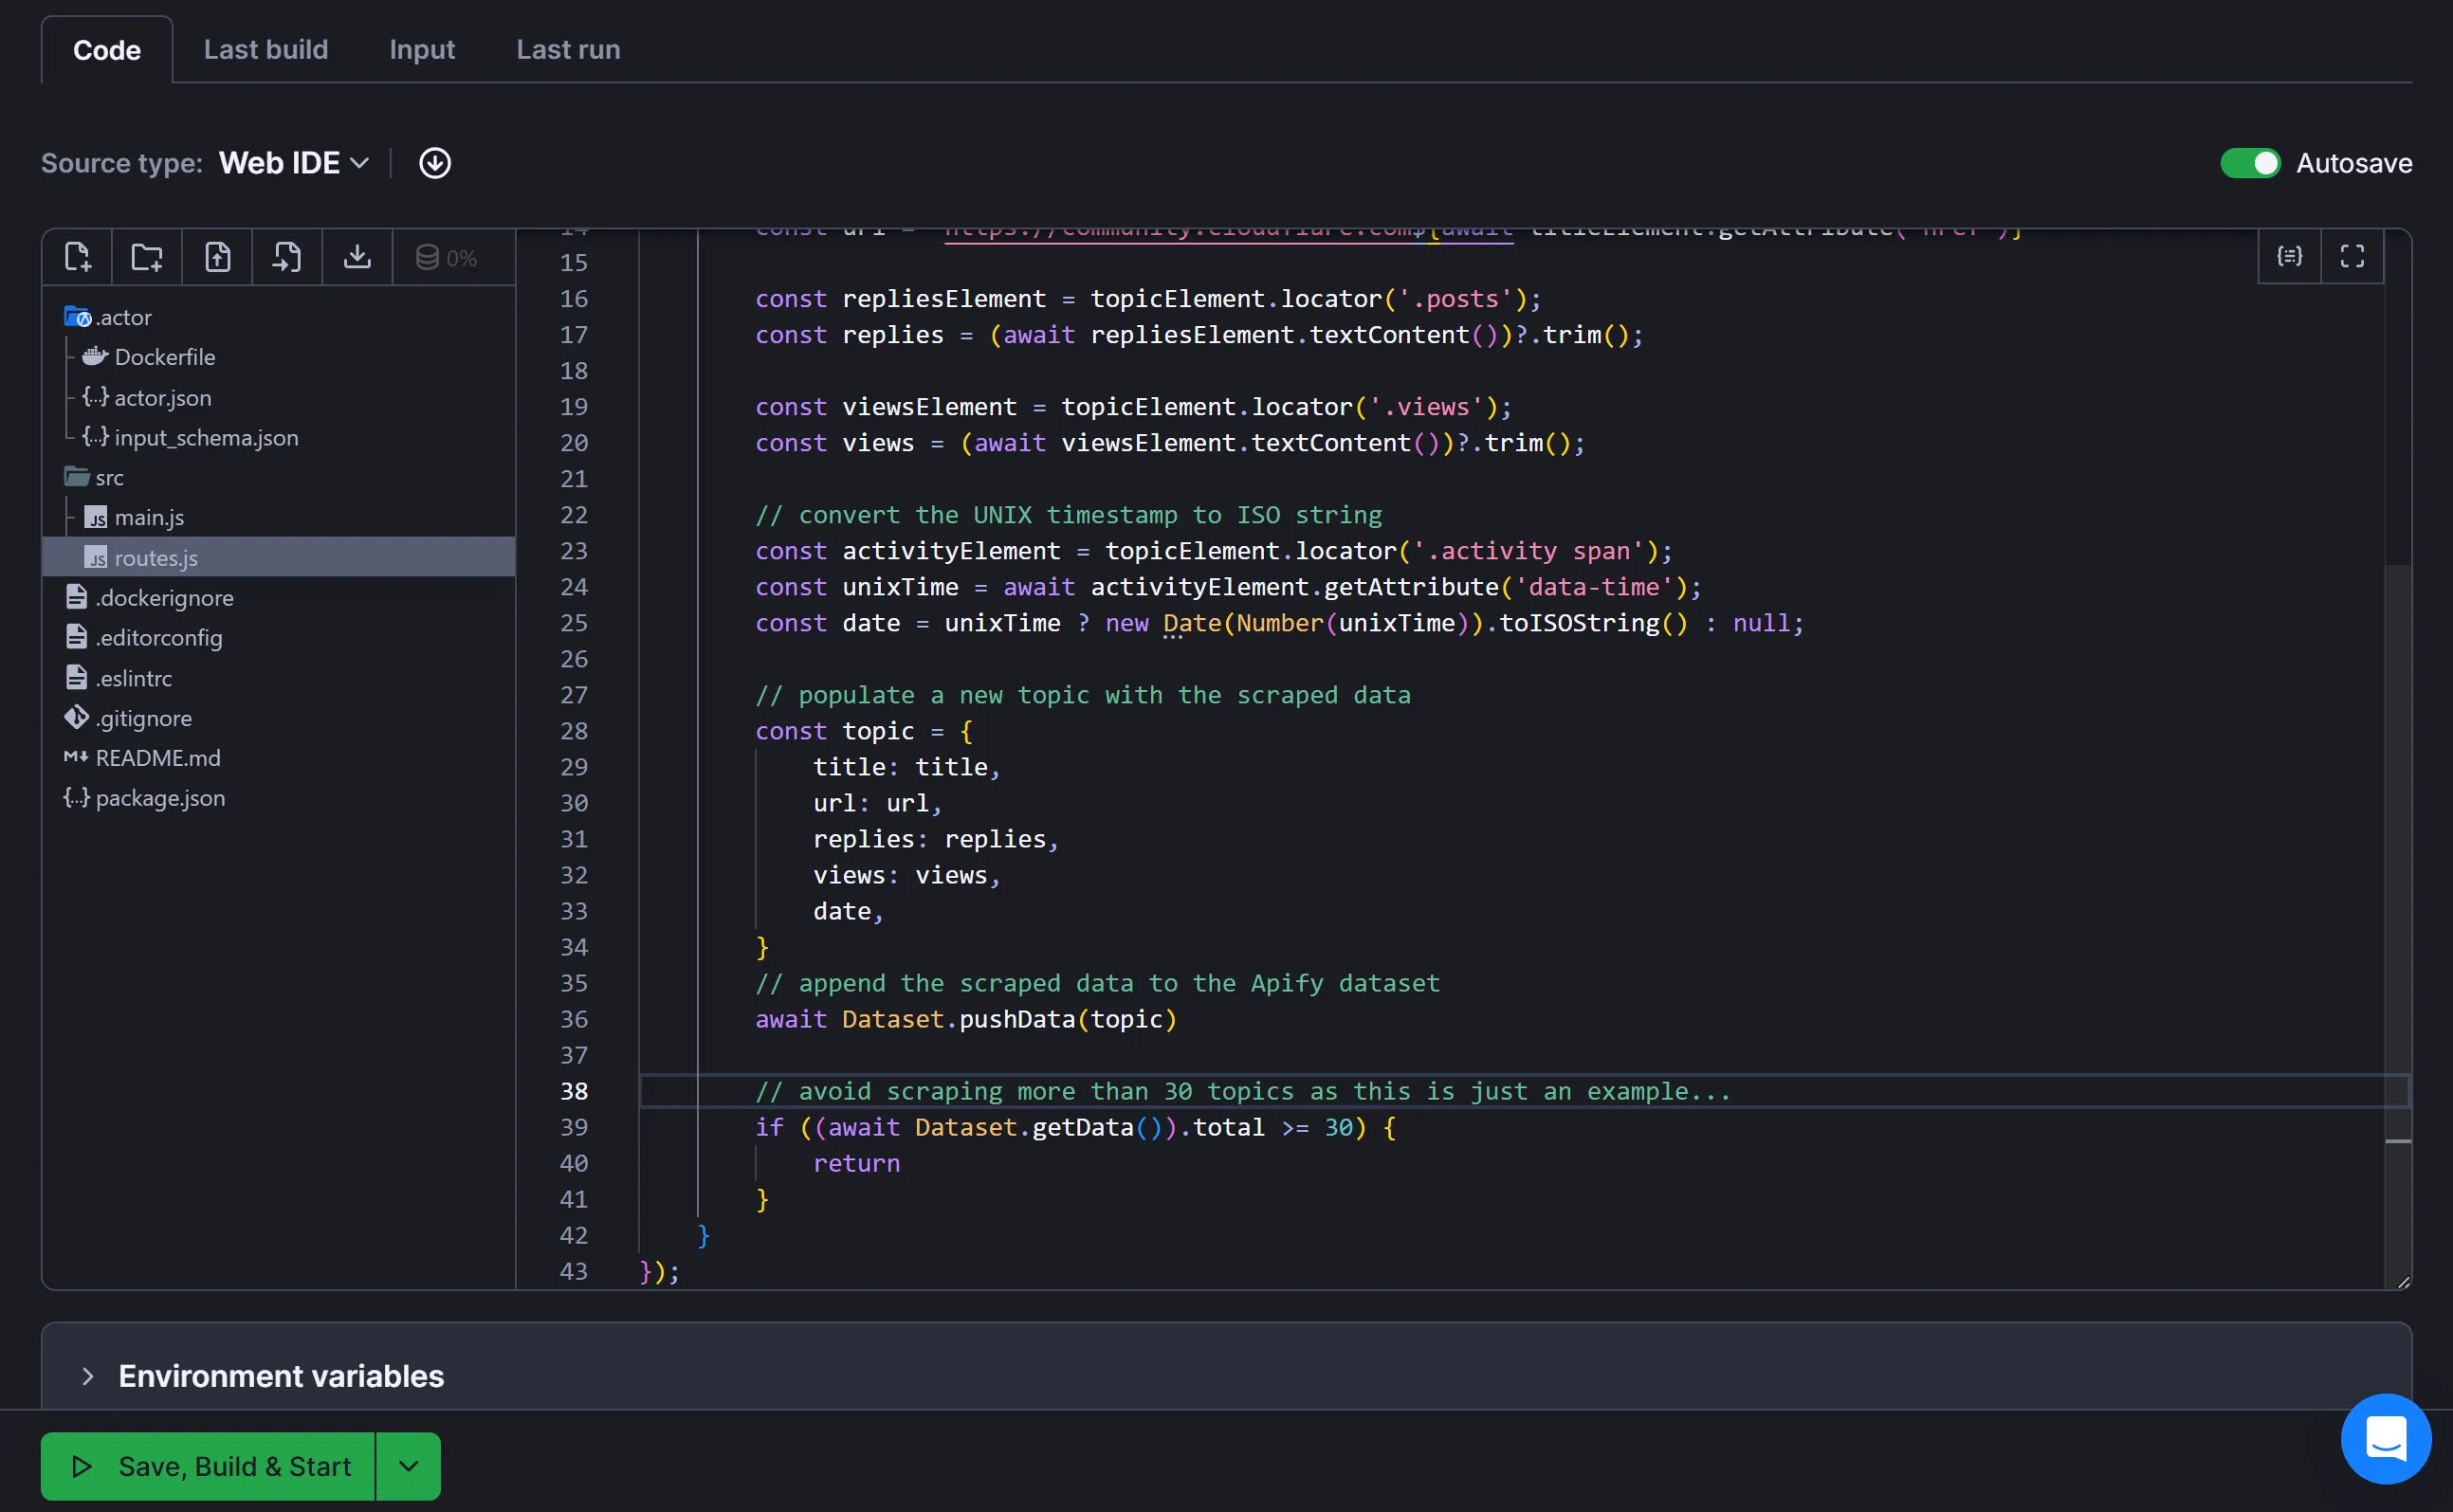Click the 'await Dataset.pushData(topic)' line
This screenshot has height=1512, width=2453.
pyautogui.click(x=966, y=1019)
